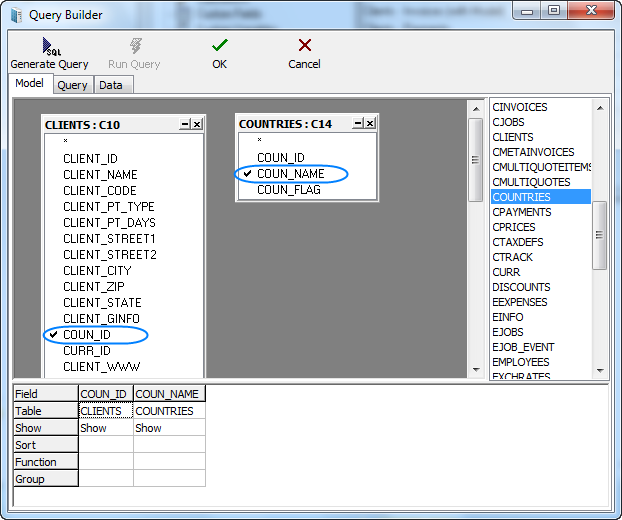Click the Generate Query SQL icon

click(x=51, y=46)
